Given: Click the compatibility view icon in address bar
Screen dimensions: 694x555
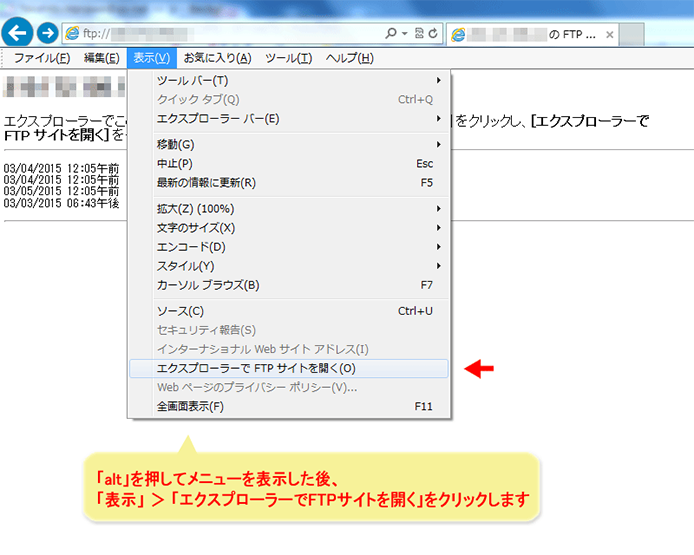Looking at the screenshot, I should (x=418, y=33).
